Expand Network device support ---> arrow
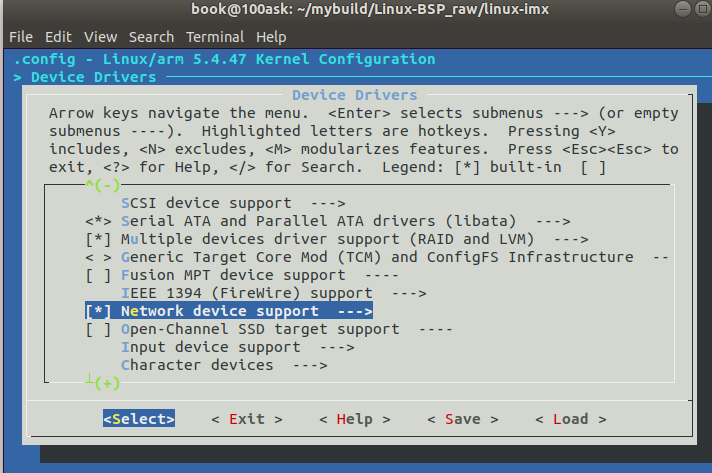 coord(355,311)
